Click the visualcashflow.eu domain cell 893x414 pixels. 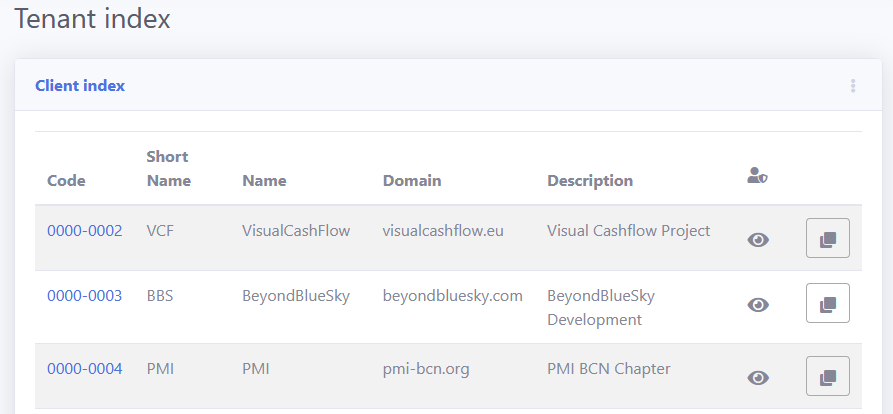tap(443, 231)
